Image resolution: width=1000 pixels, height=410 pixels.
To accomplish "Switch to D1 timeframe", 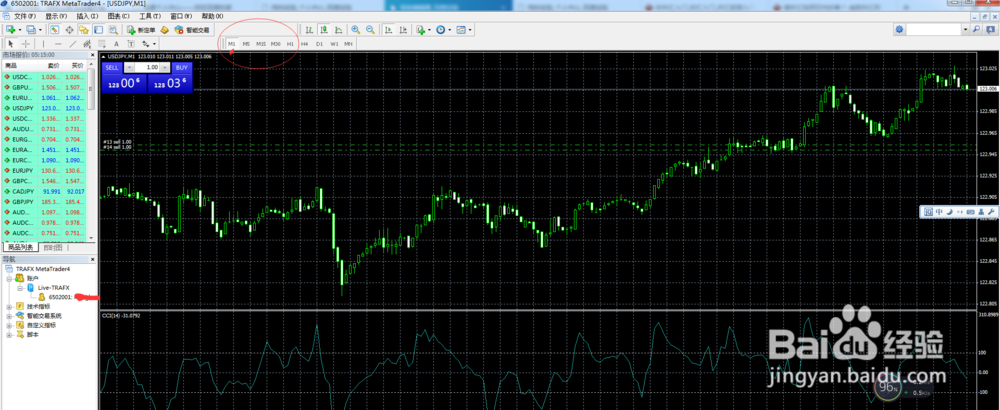I will click(x=320, y=44).
